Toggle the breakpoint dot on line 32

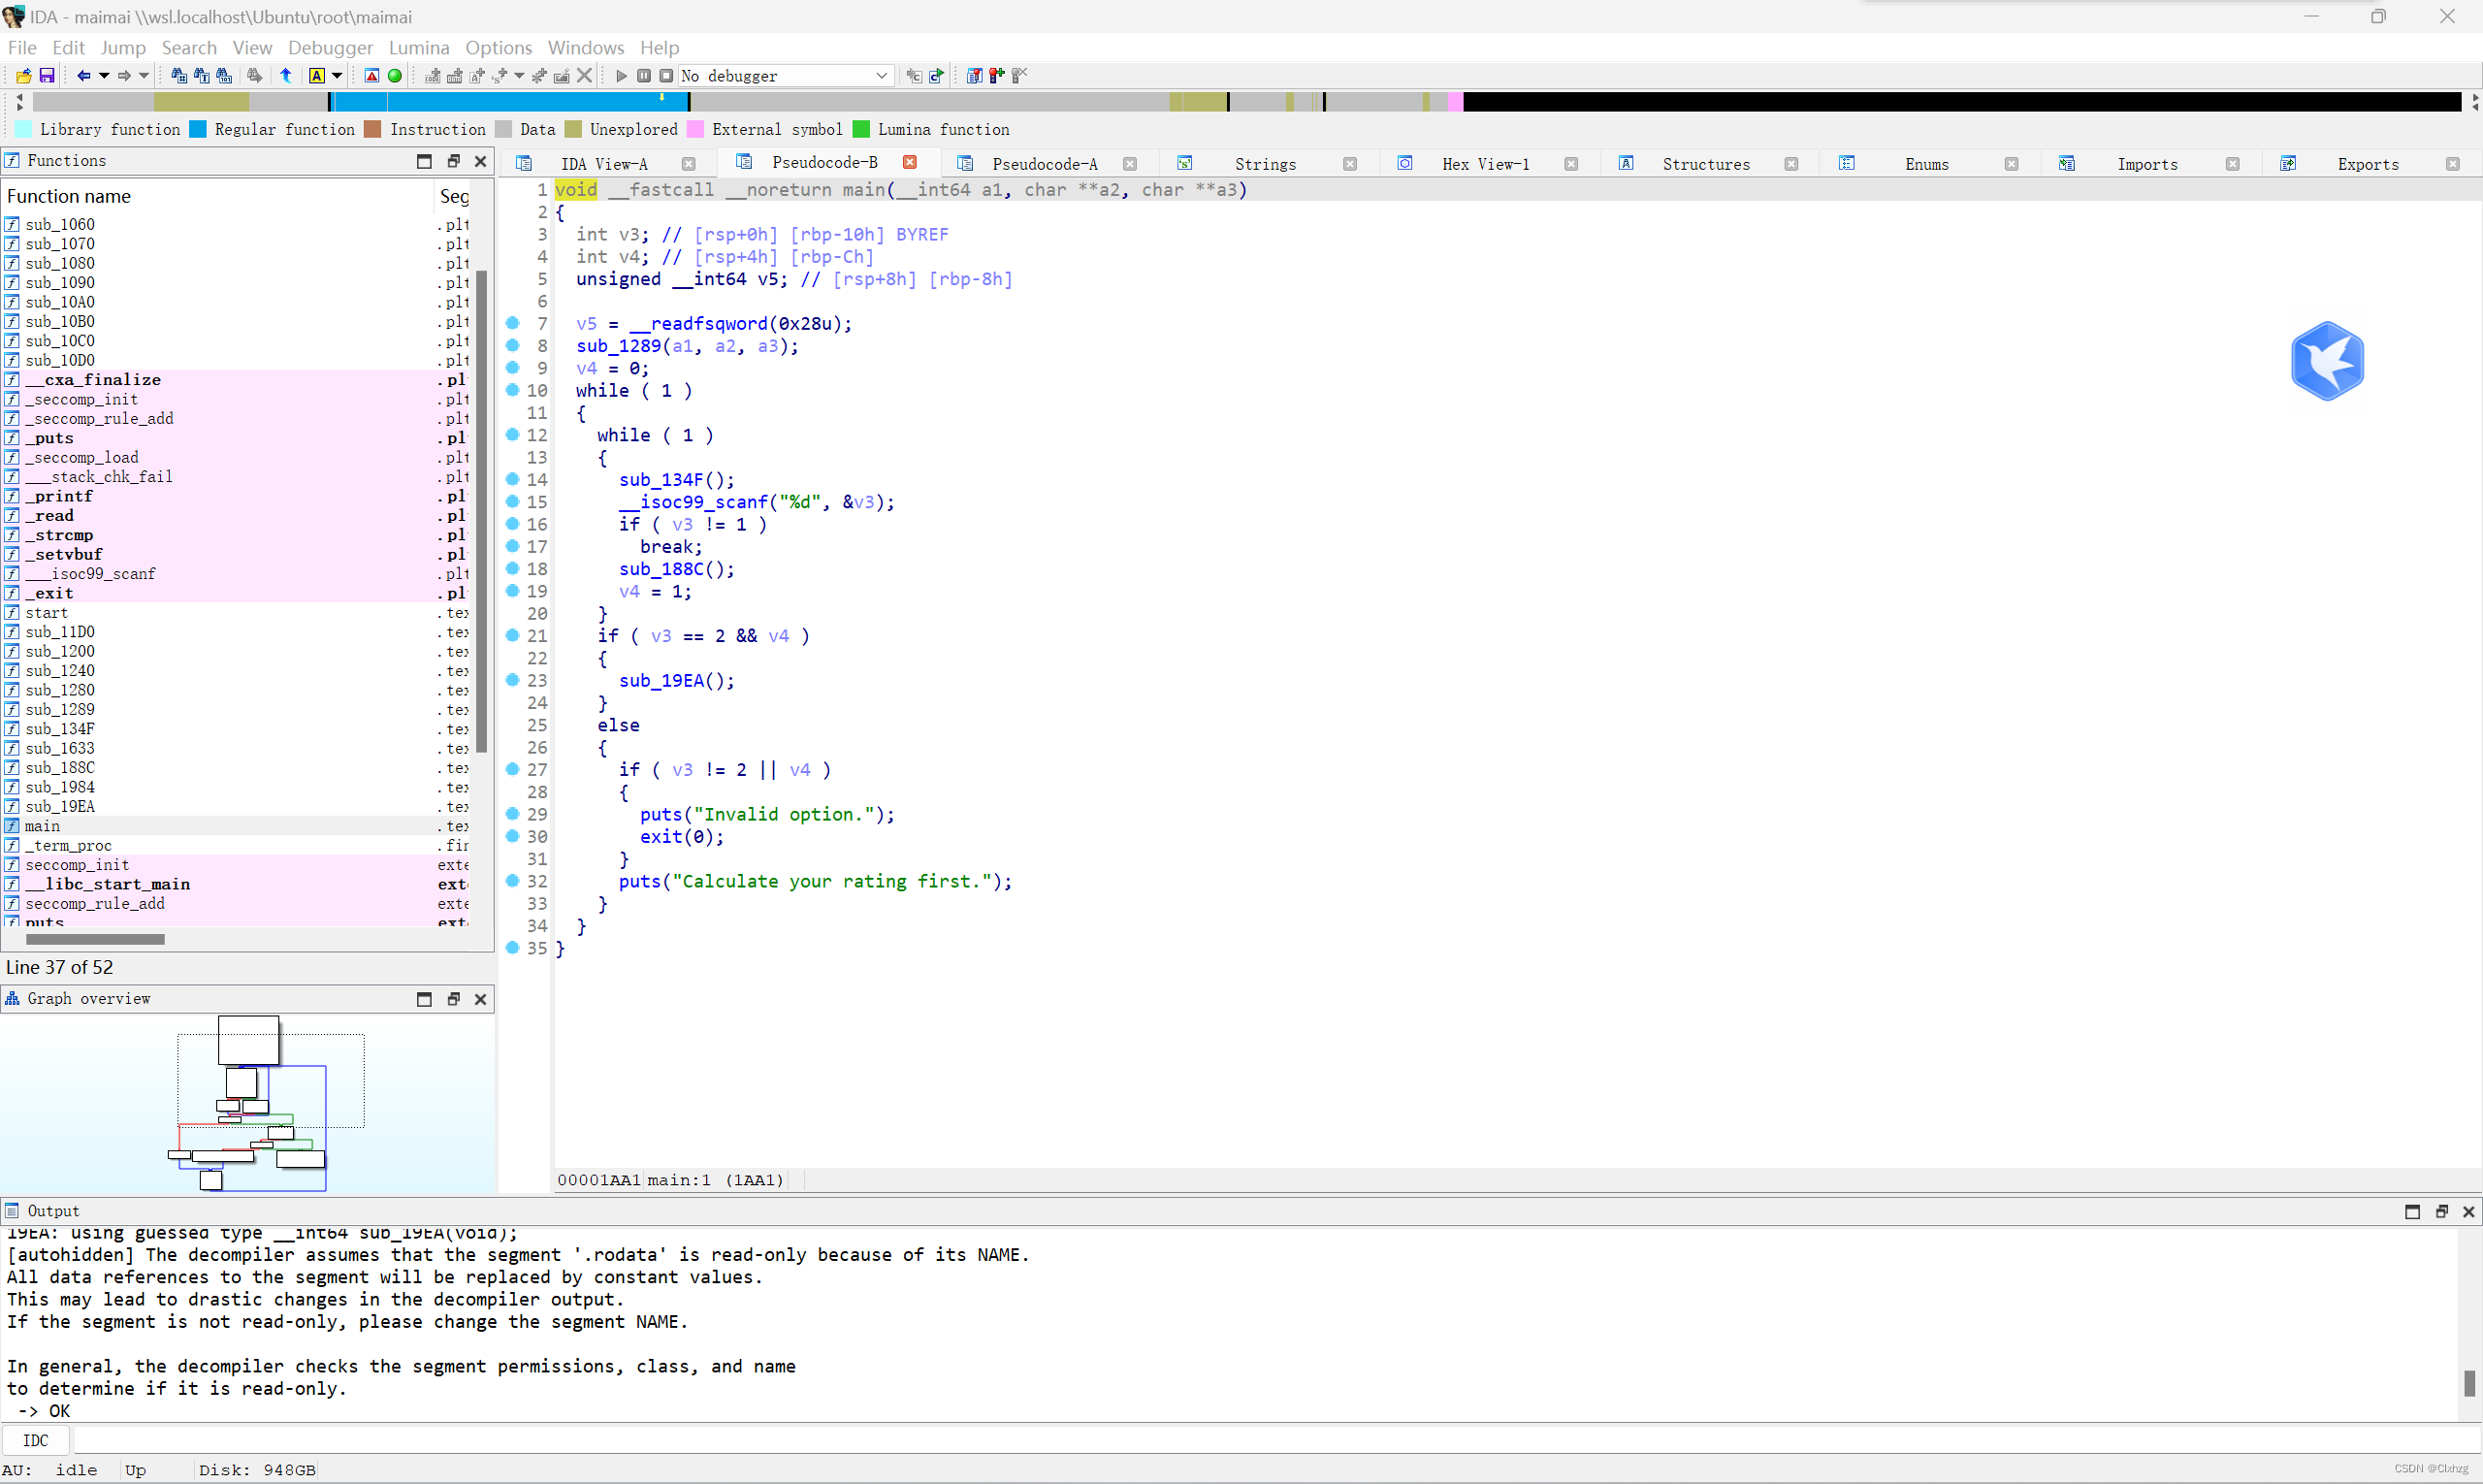coord(512,881)
